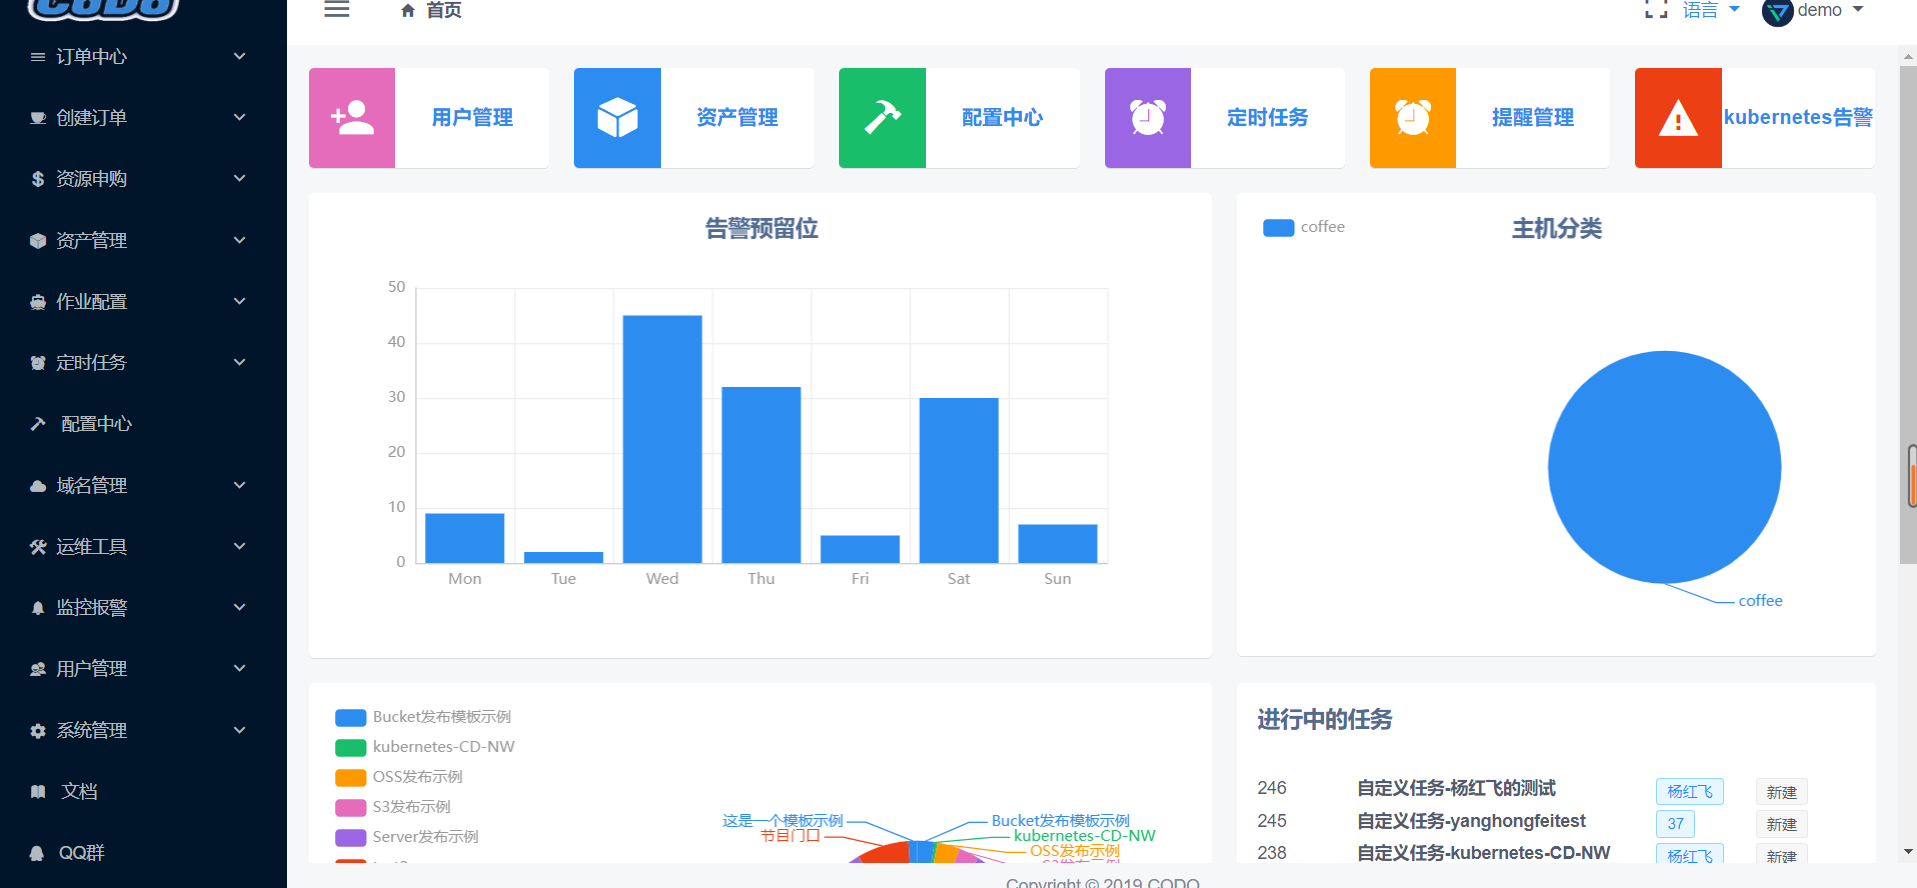Expand 资源申购 chevron in sidebar
This screenshot has height=888, width=1917.
pyautogui.click(x=240, y=179)
